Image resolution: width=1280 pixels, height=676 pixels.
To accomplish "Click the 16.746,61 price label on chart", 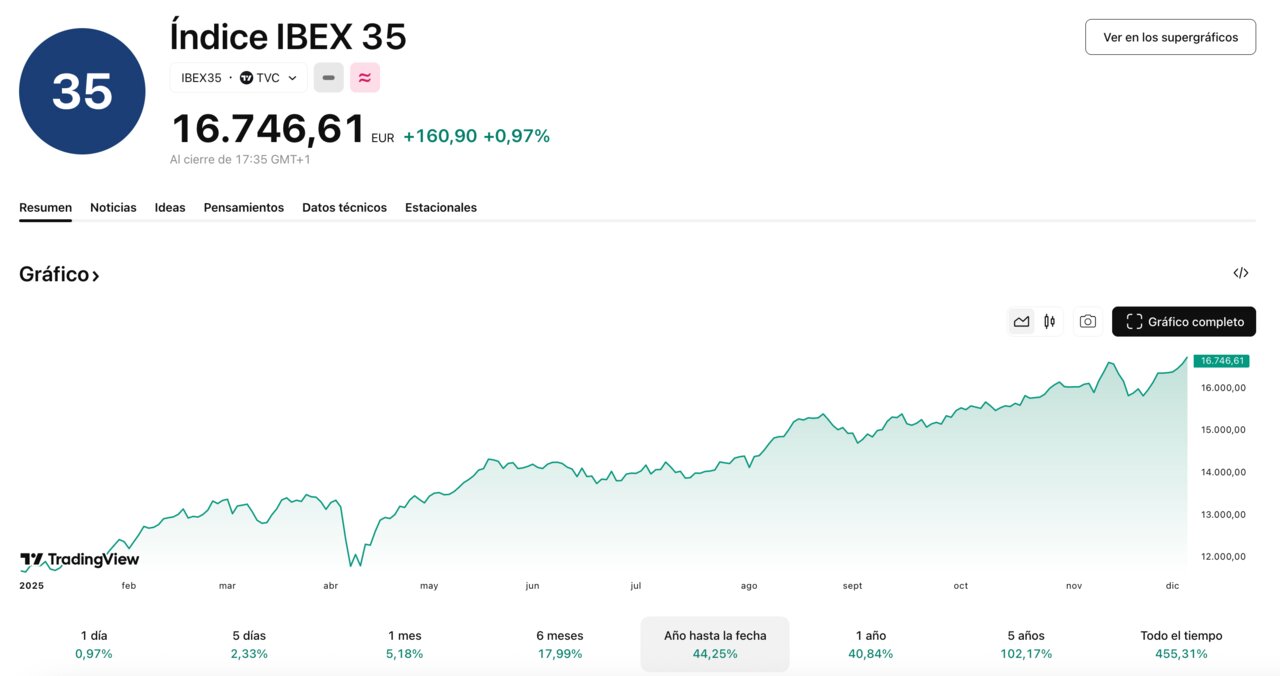I will (x=1221, y=360).
